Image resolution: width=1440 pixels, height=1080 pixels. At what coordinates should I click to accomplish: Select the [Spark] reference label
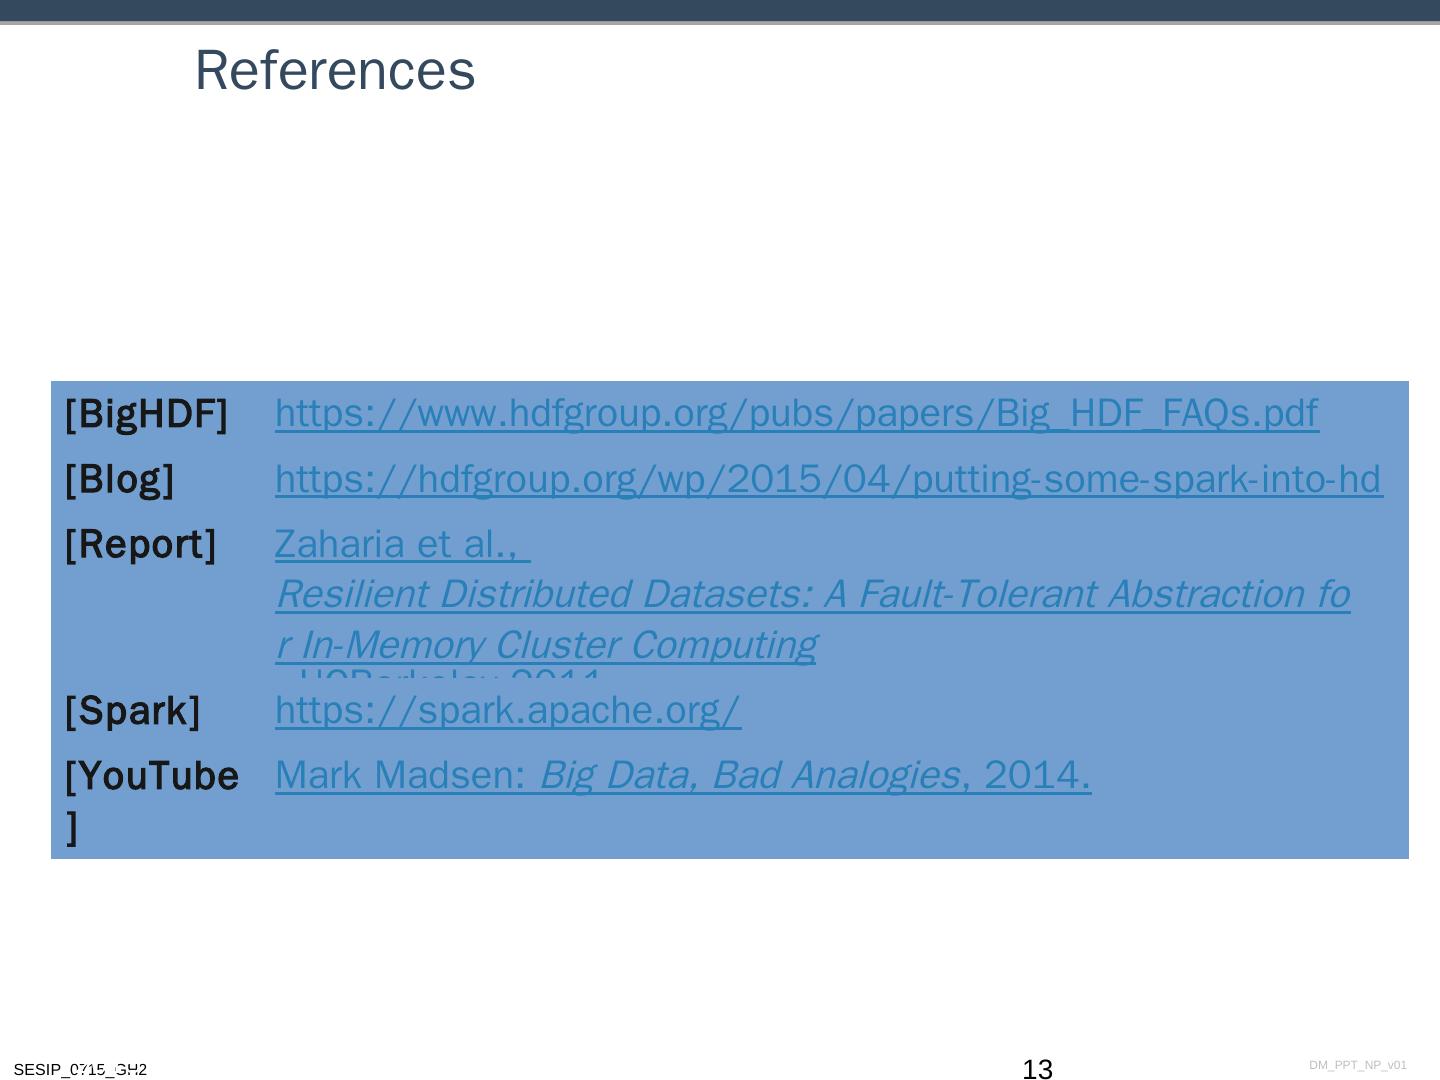tap(132, 710)
